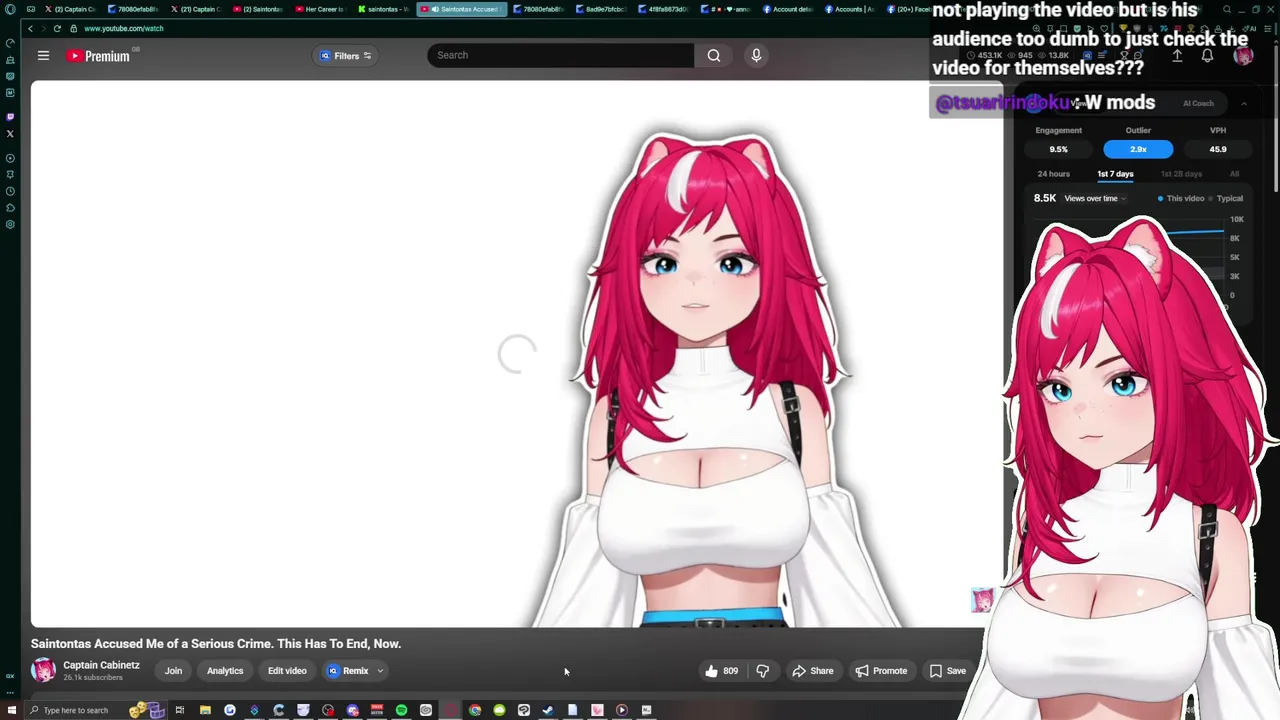Open Google Chrome from the taskbar
This screenshot has width=1280, height=720.
475,710
